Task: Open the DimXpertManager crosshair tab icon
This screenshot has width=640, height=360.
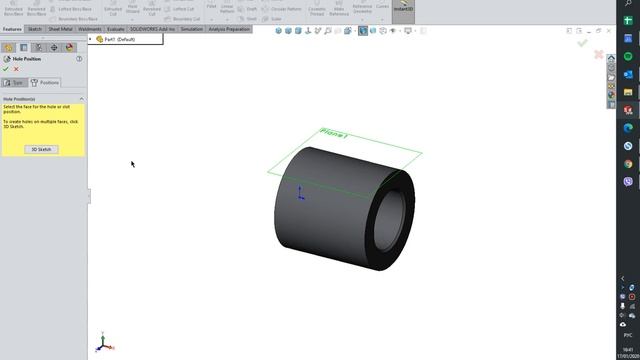Action: click(x=54, y=47)
